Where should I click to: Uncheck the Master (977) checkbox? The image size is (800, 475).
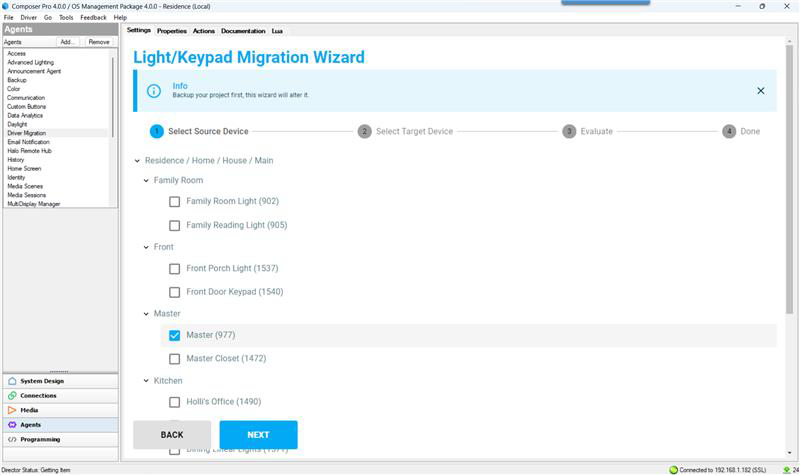pos(174,335)
